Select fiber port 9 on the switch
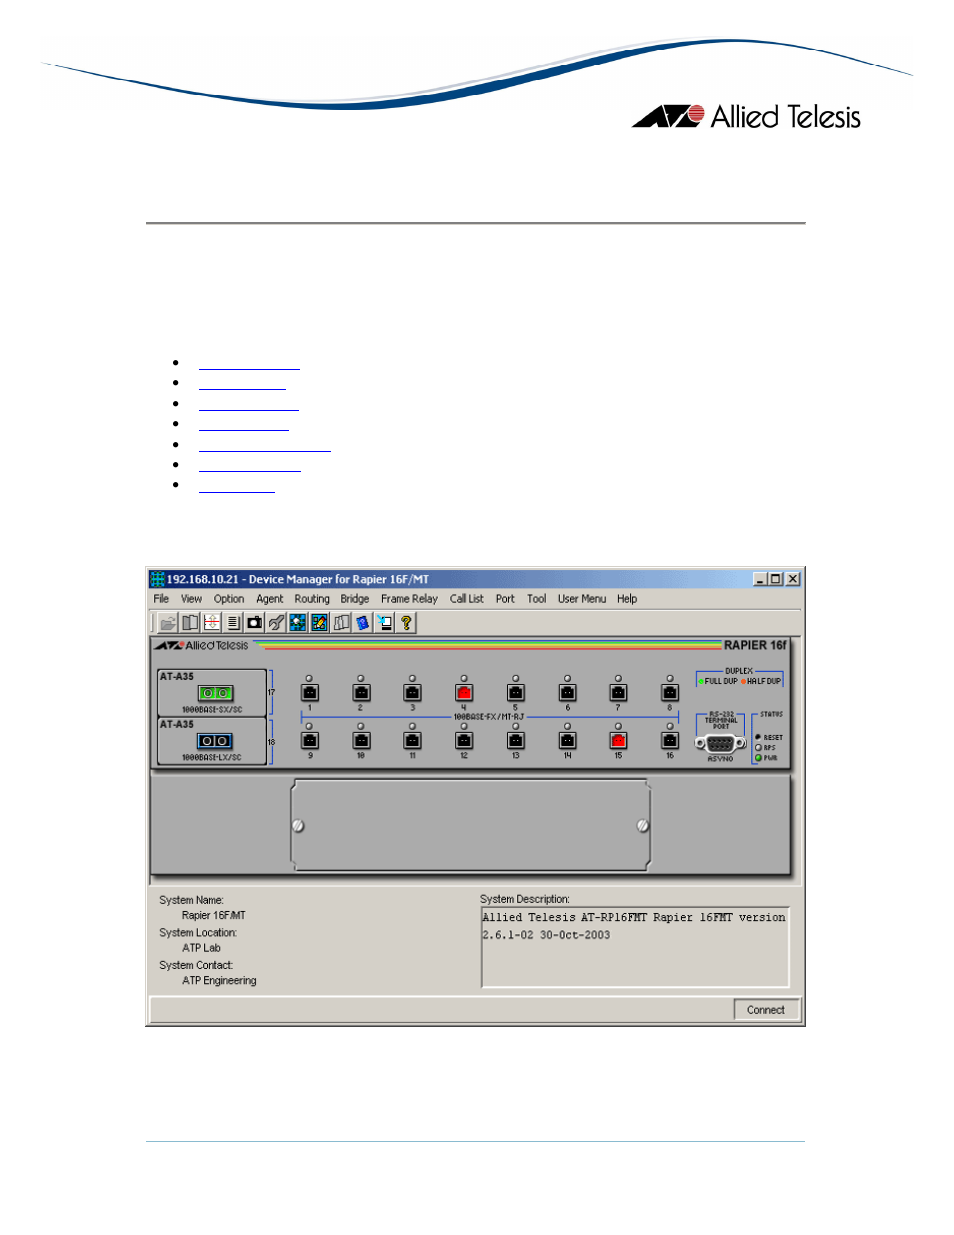954x1235 pixels. point(310,740)
